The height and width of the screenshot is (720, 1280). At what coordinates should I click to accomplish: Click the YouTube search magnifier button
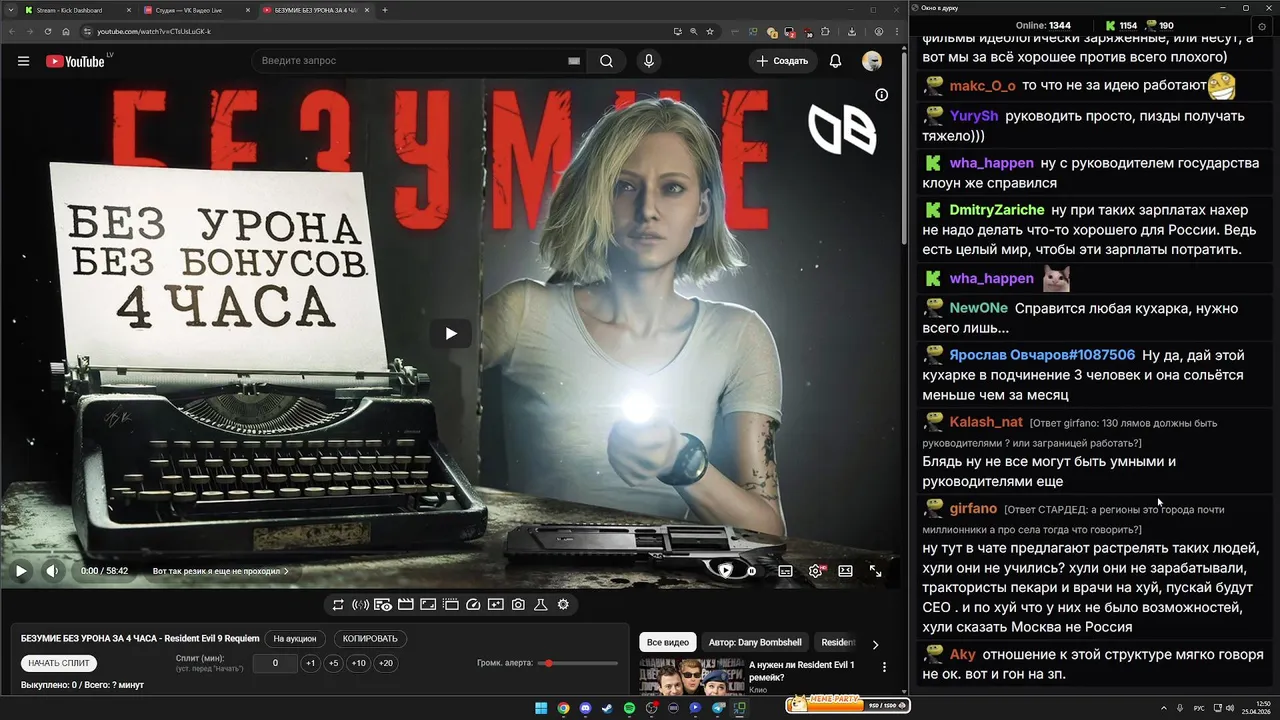tap(606, 61)
